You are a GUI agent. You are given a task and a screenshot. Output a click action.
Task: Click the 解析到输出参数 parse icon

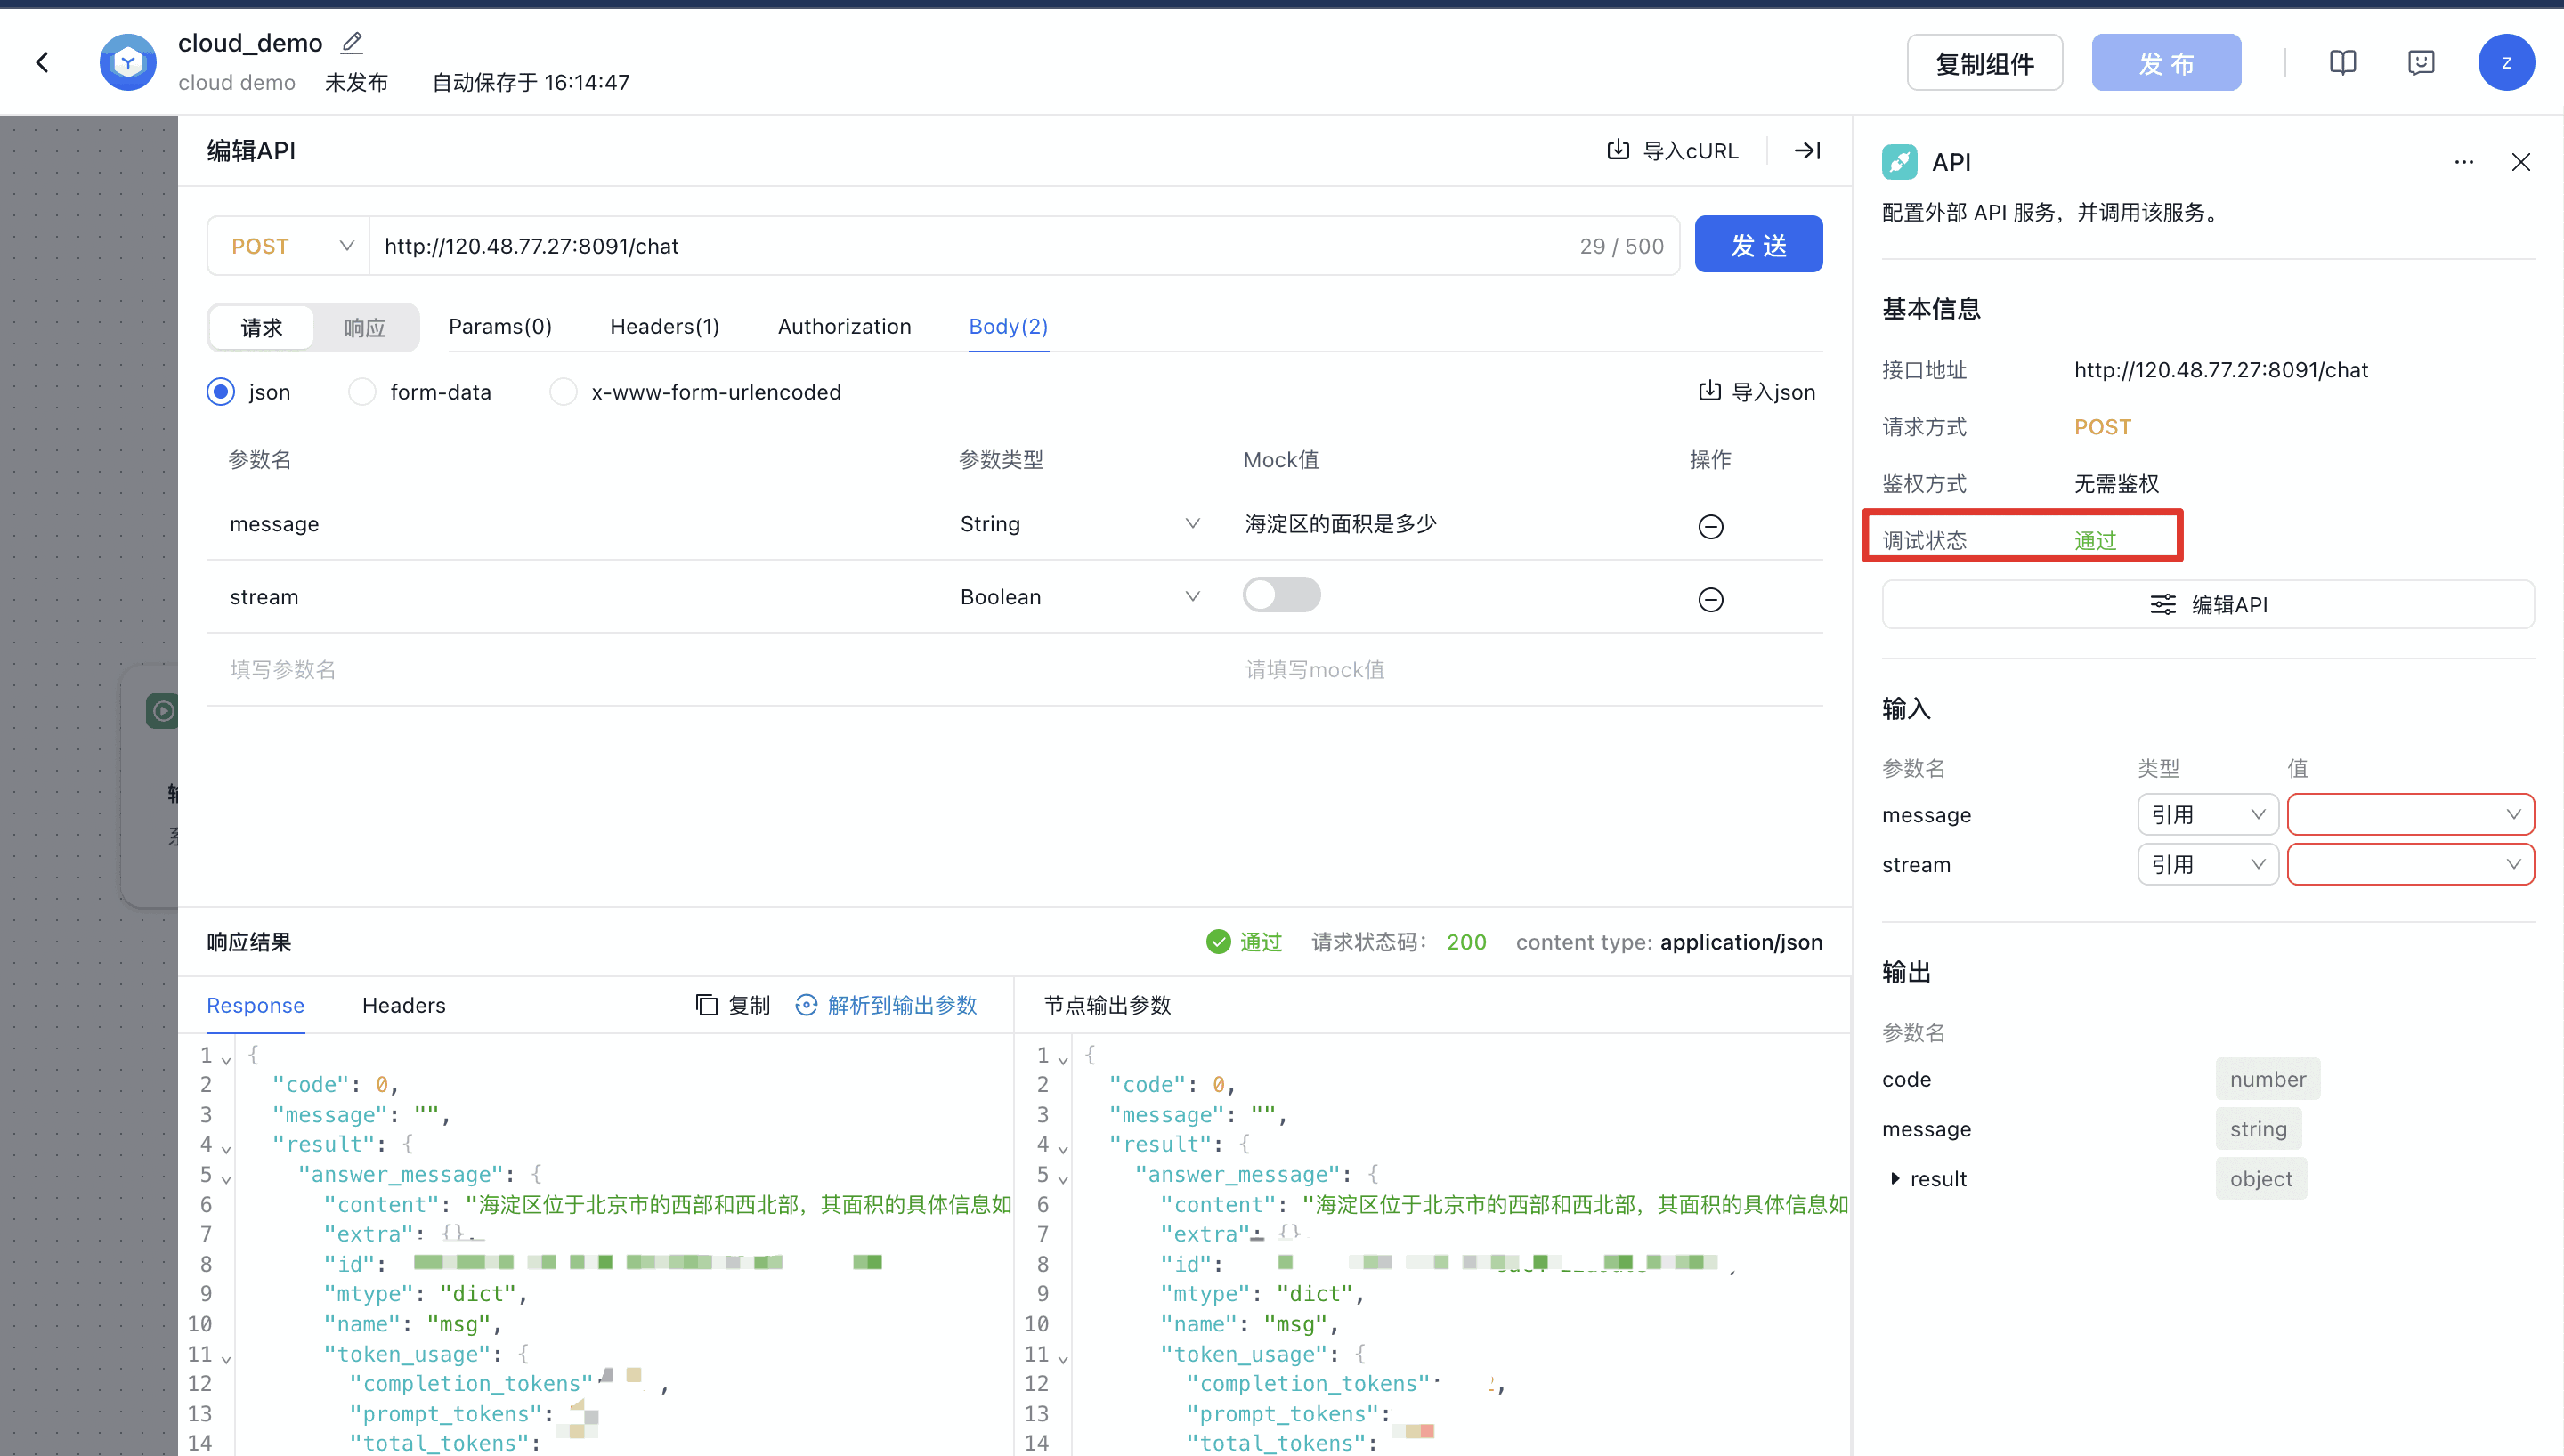[x=806, y=1005]
